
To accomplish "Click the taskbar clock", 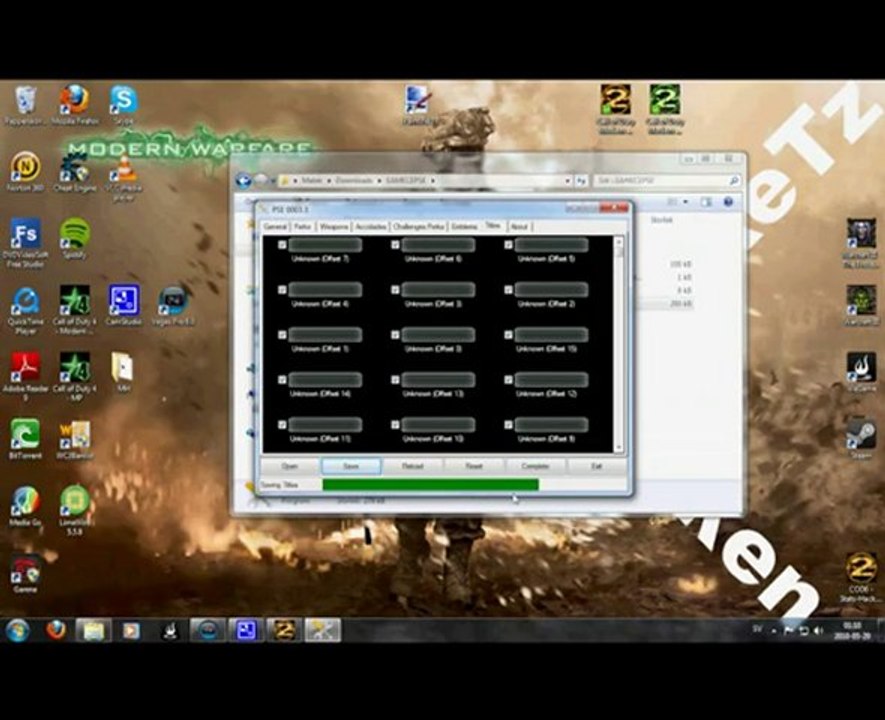I will [852, 630].
